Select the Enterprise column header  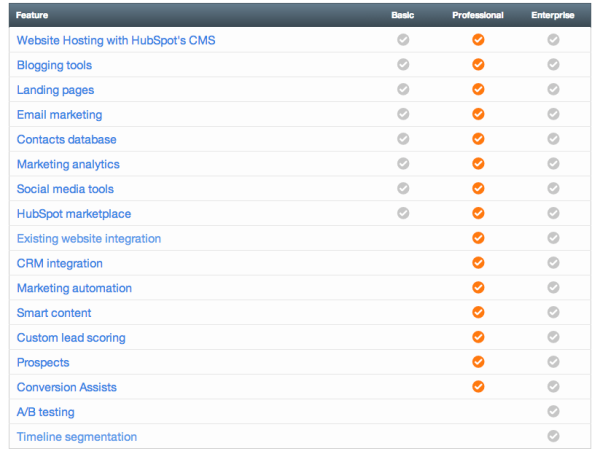tap(553, 15)
